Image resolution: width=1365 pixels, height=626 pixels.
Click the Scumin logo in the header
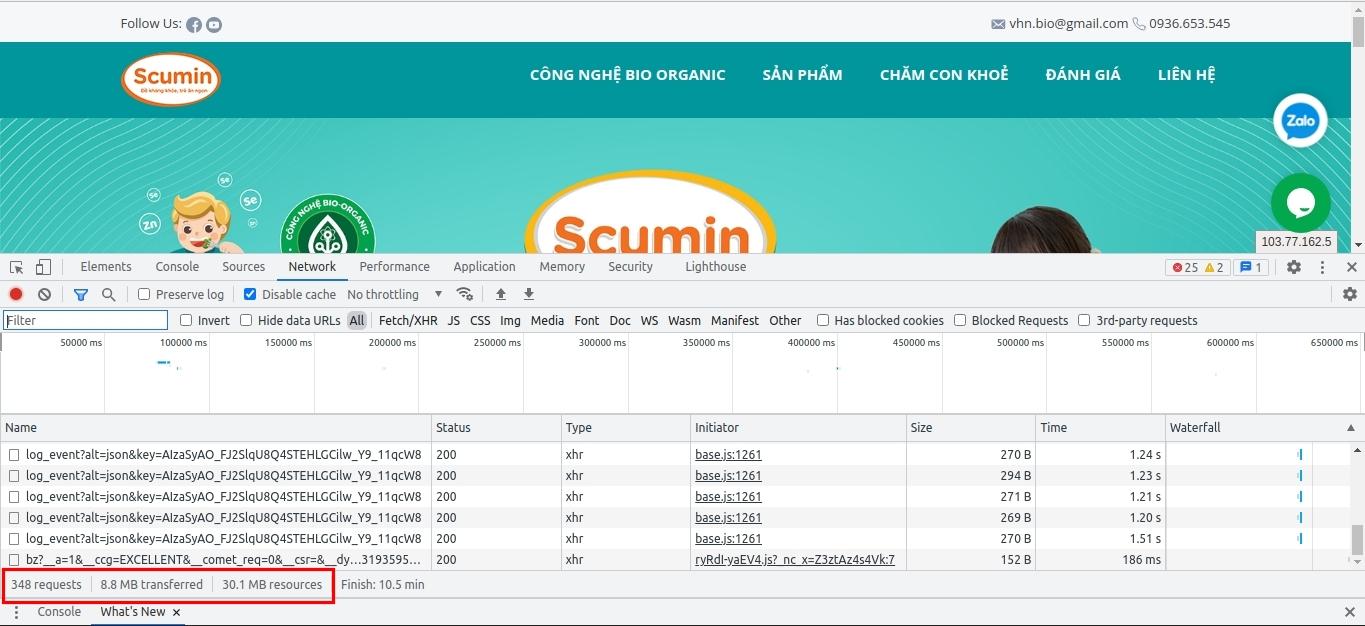click(x=171, y=79)
